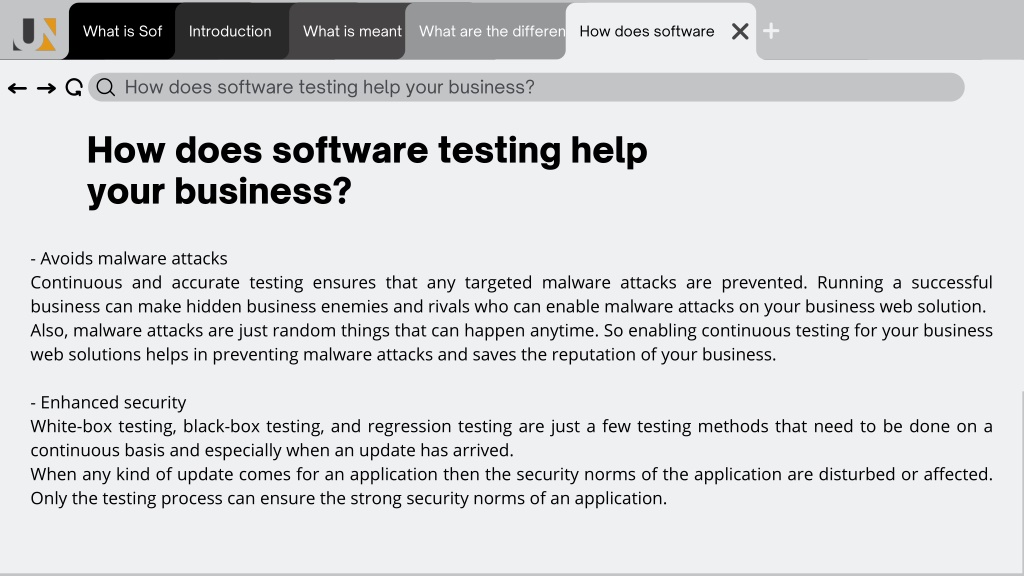The image size is (1024, 576).
Task: Click the sentence starting 'Only the testing process'
Action: pos(349,498)
